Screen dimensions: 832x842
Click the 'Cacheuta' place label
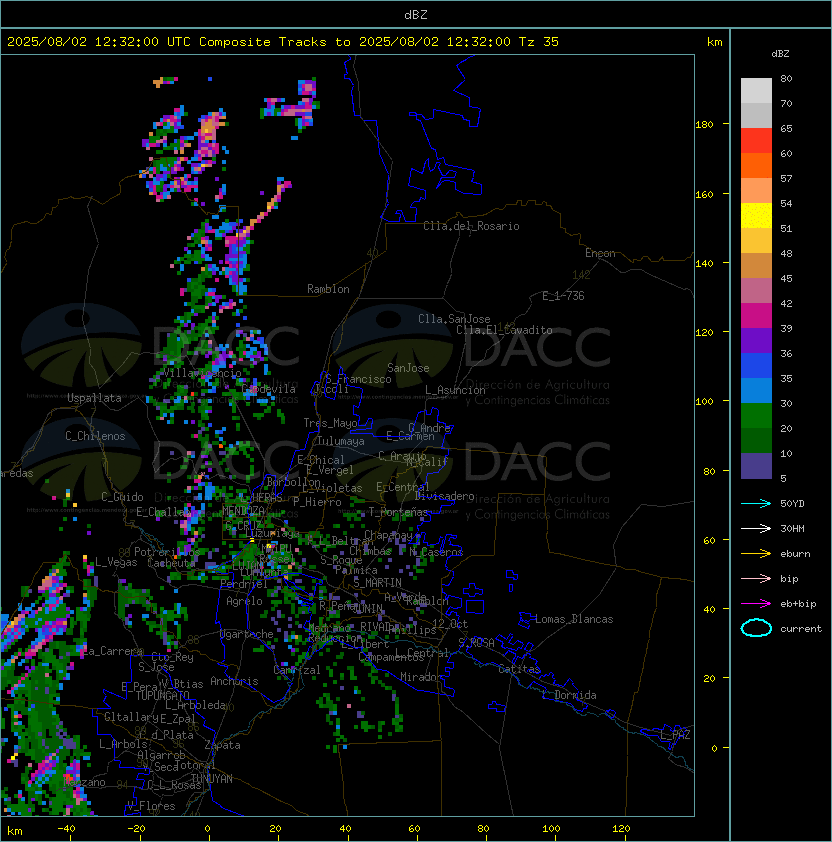coord(171,563)
